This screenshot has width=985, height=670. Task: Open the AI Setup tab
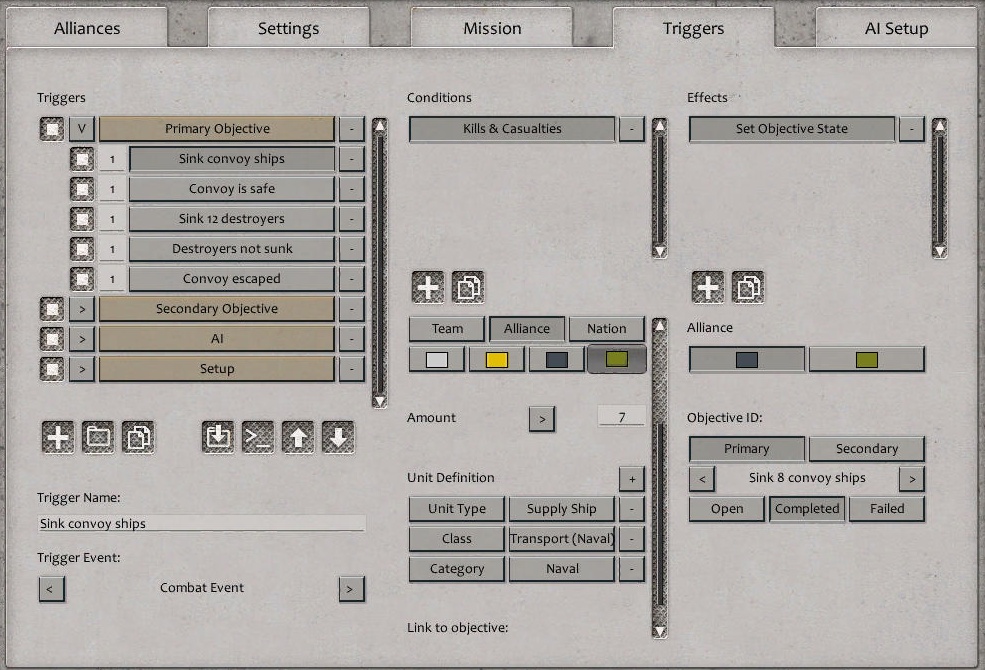point(896,28)
